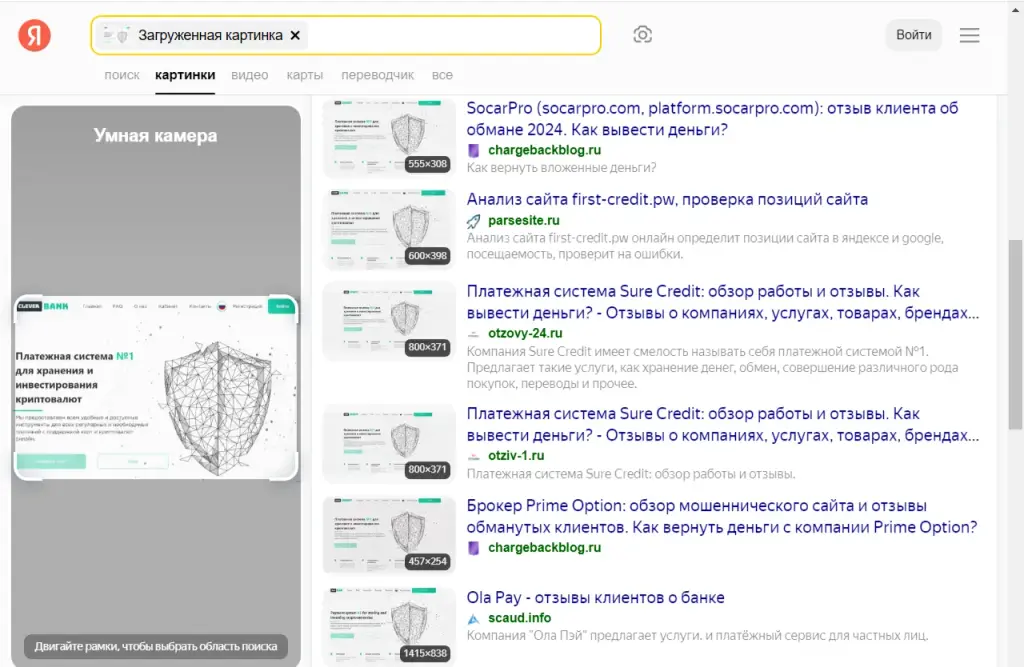Image resolution: width=1024 pixels, height=667 pixels.
Task: Click the Войти login button
Action: 914,35
